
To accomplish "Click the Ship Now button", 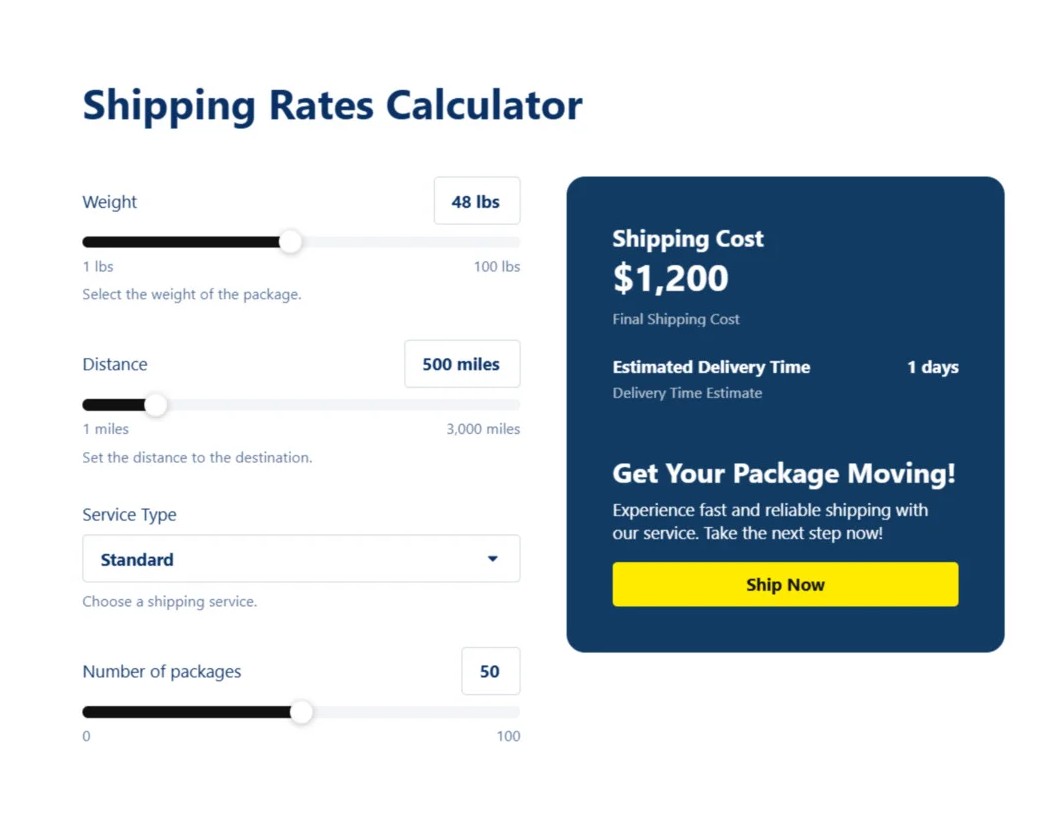I will [x=785, y=585].
